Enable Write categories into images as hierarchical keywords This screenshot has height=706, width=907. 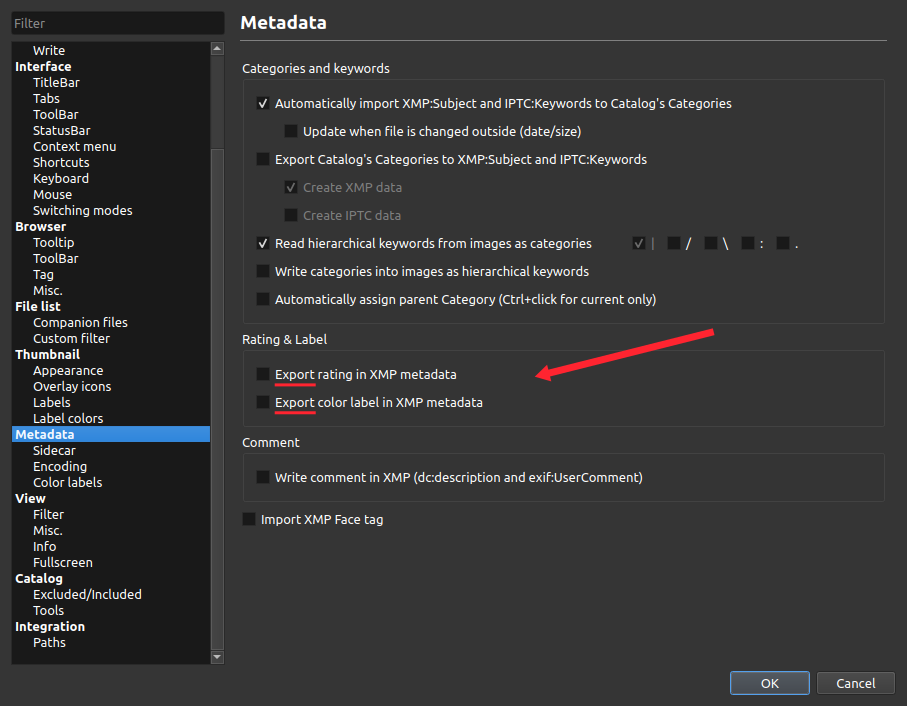[x=263, y=271]
